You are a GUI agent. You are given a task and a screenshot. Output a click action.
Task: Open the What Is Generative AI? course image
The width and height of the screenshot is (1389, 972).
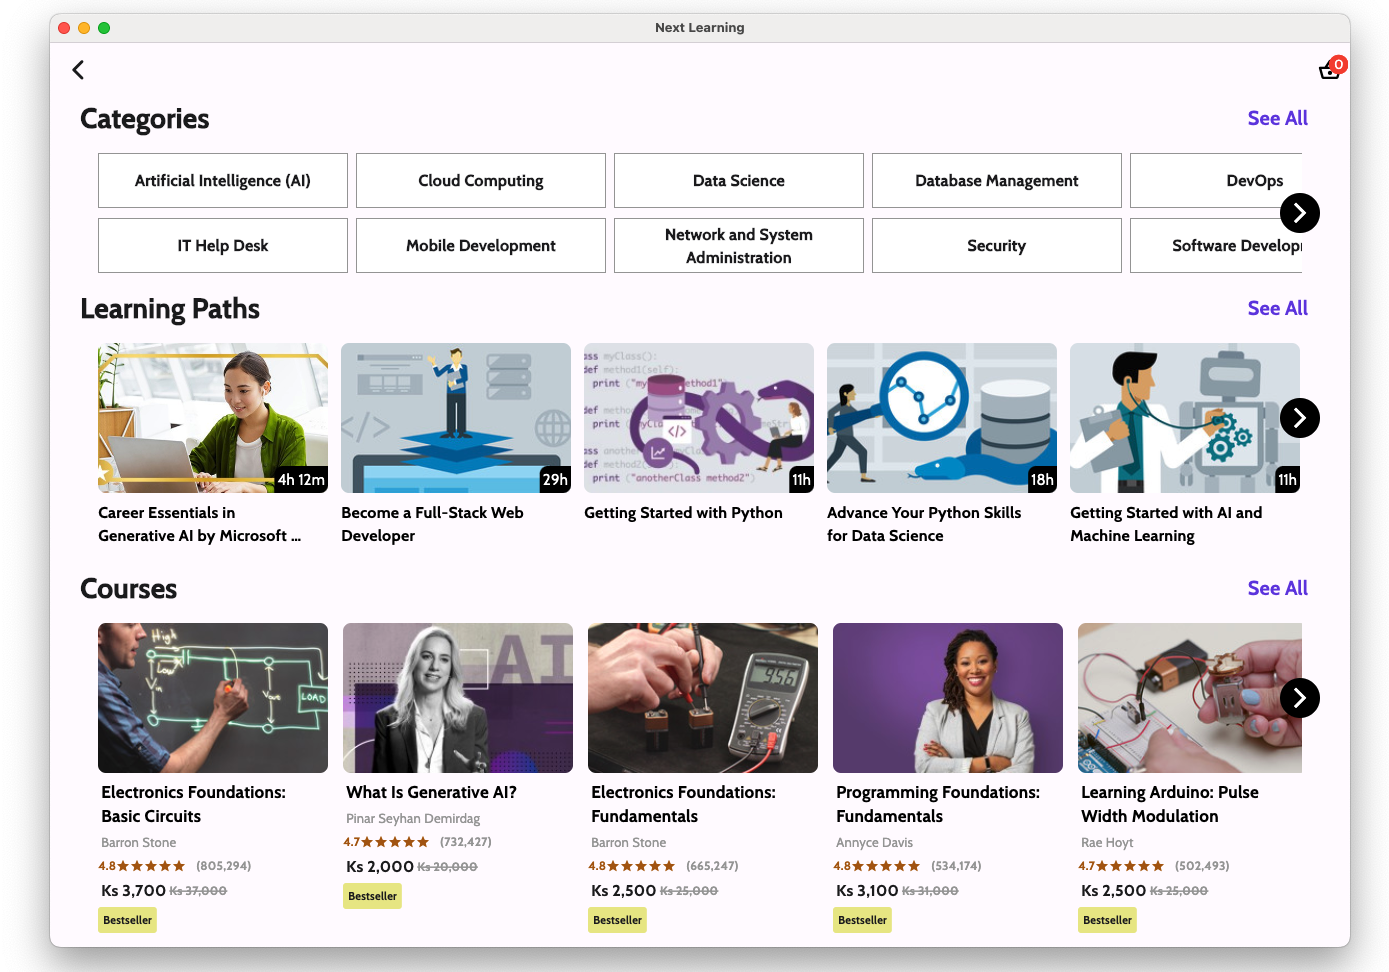point(458,698)
